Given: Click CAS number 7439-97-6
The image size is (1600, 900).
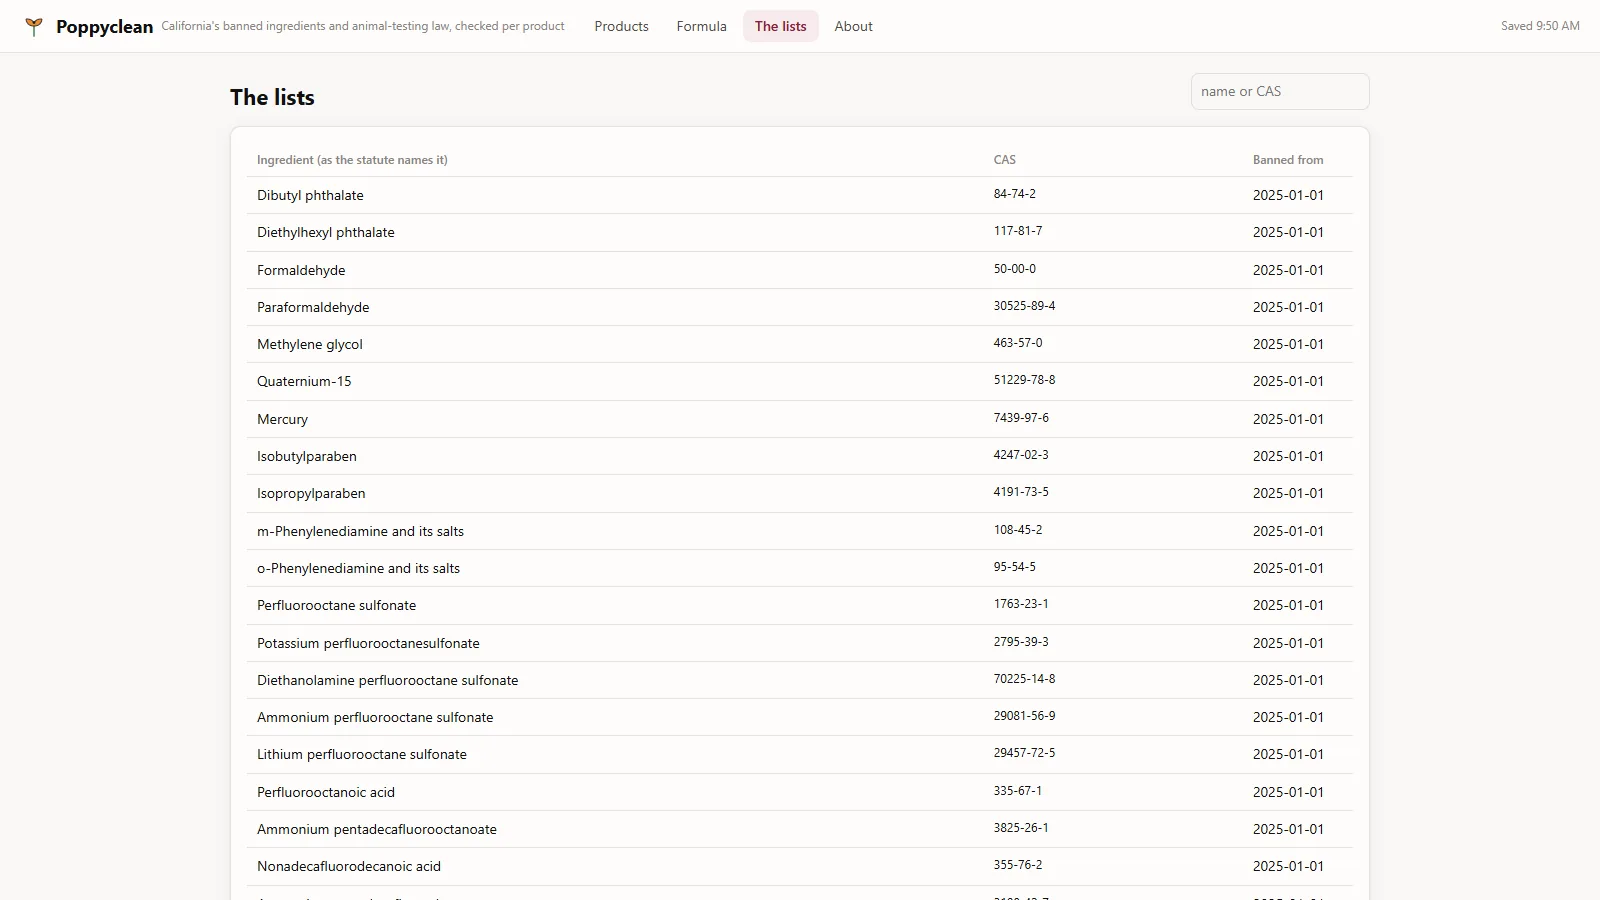Looking at the screenshot, I should click(x=1021, y=418).
